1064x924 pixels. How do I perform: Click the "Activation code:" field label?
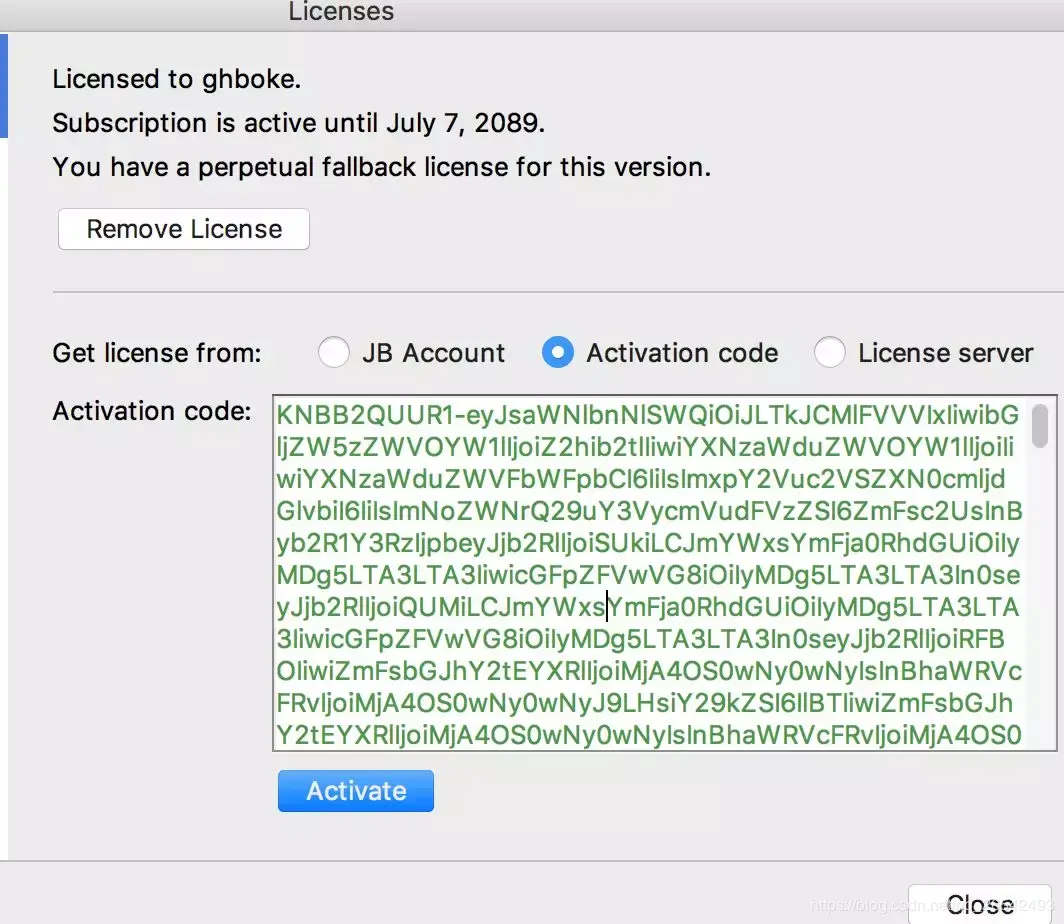point(152,411)
